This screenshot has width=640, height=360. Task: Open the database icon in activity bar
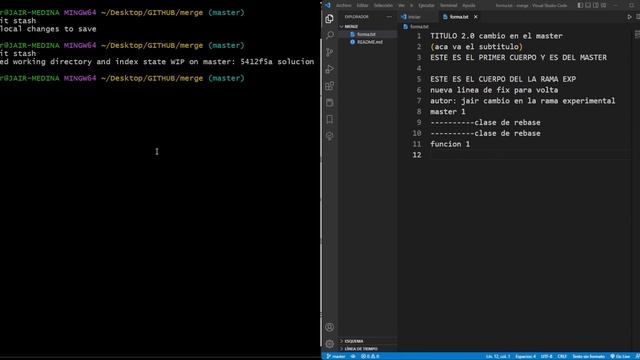(329, 102)
